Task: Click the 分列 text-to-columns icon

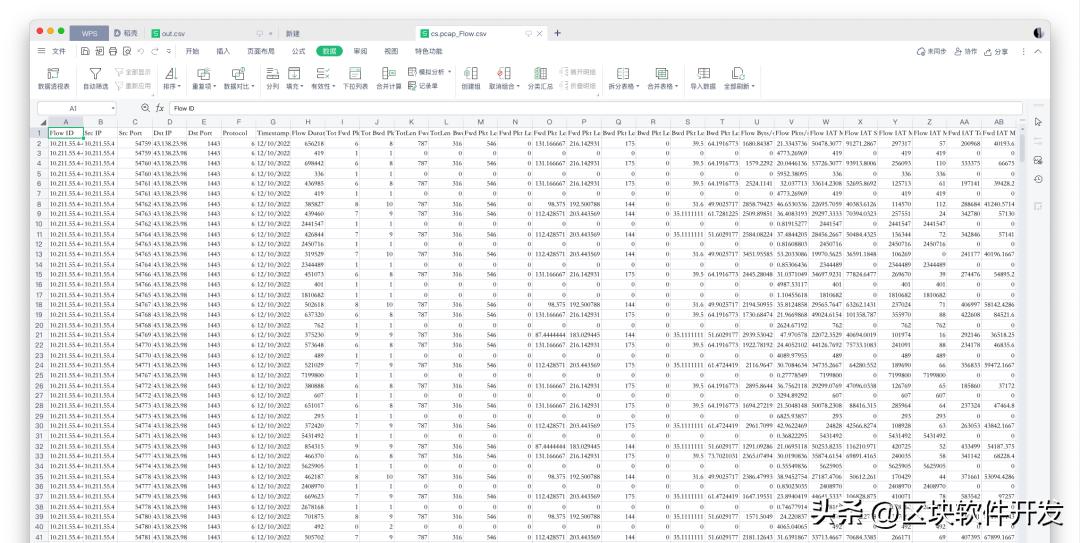Action: (x=272, y=74)
